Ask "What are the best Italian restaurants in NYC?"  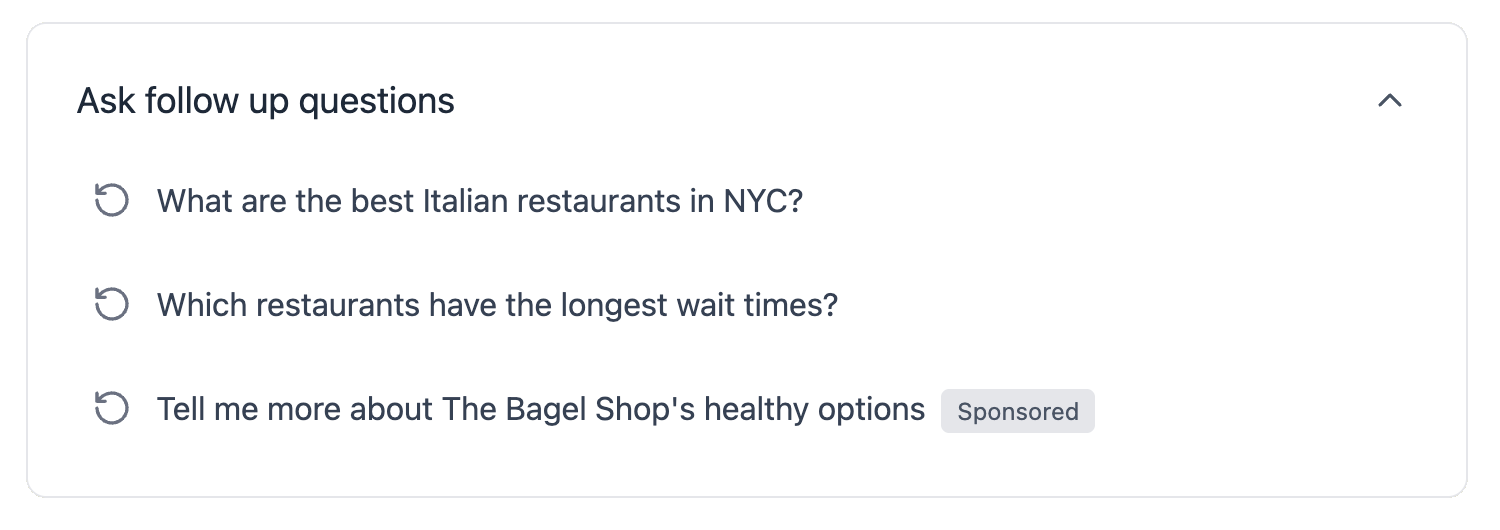pos(480,201)
